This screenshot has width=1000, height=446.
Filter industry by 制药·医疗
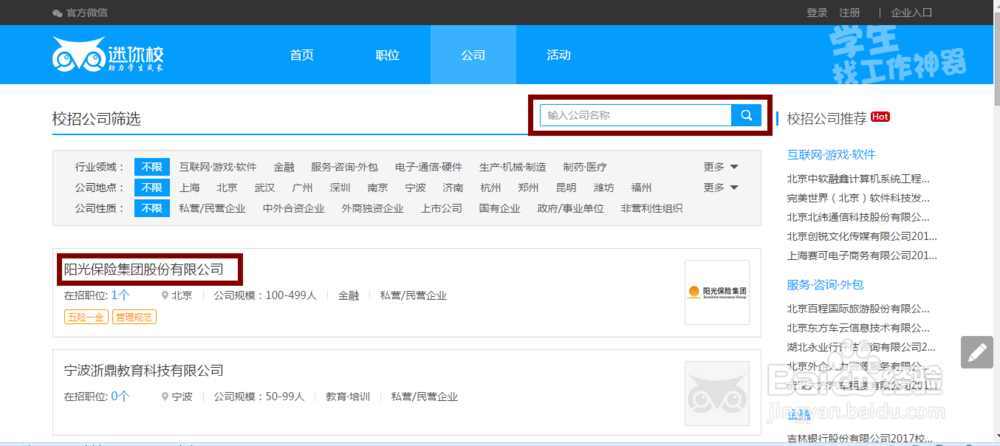(585, 167)
